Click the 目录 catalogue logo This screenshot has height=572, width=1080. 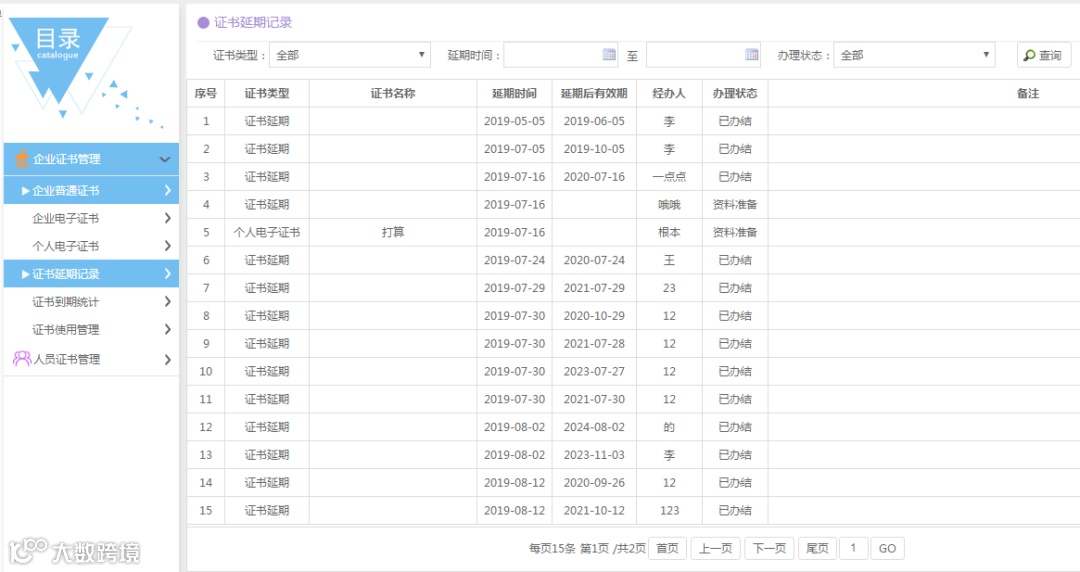pos(59,62)
